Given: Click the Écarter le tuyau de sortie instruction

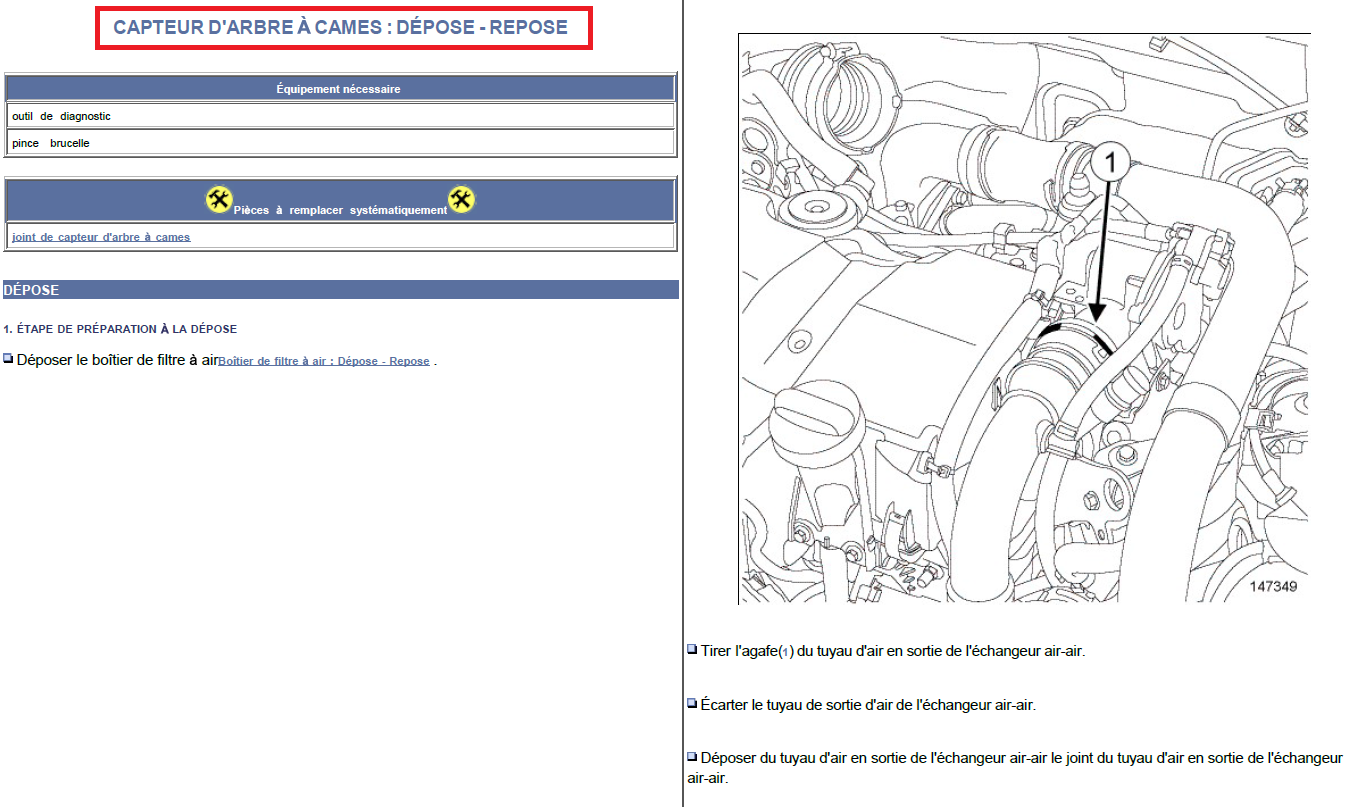Looking at the screenshot, I should point(868,704).
